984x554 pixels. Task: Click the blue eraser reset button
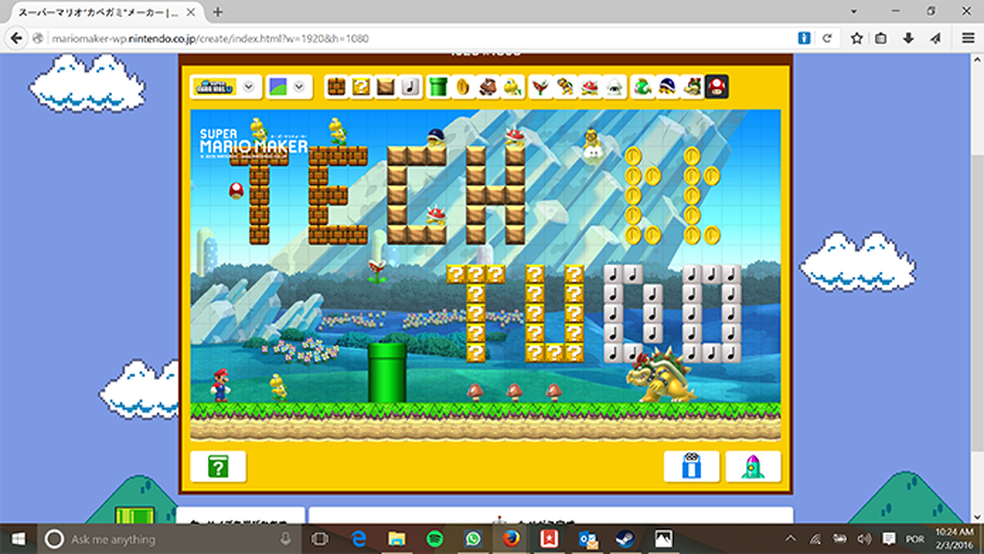point(691,467)
